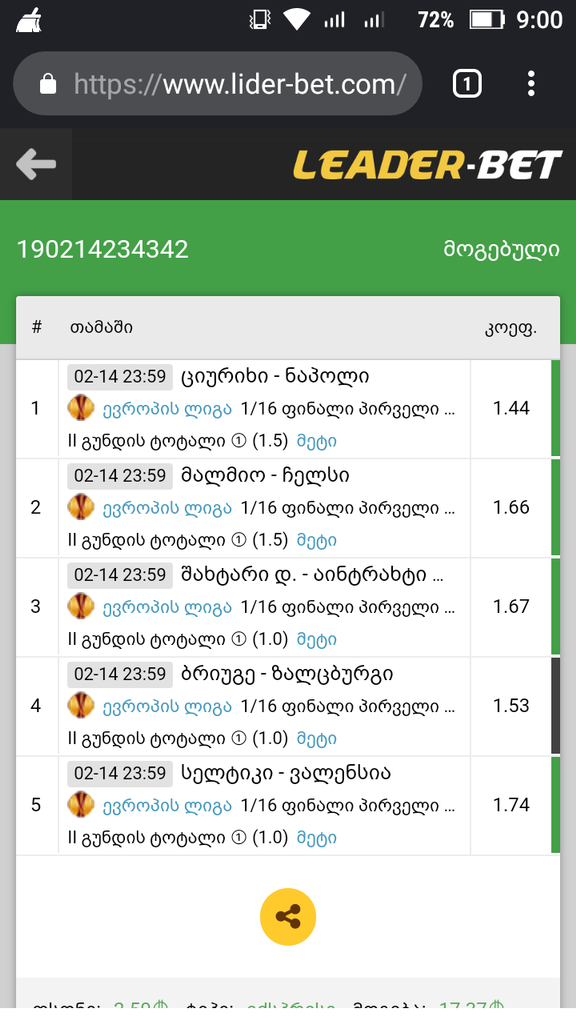Open ევროპის ლიგა link in სელტიკი row
Screen dimensions: 576x1024
point(167,807)
